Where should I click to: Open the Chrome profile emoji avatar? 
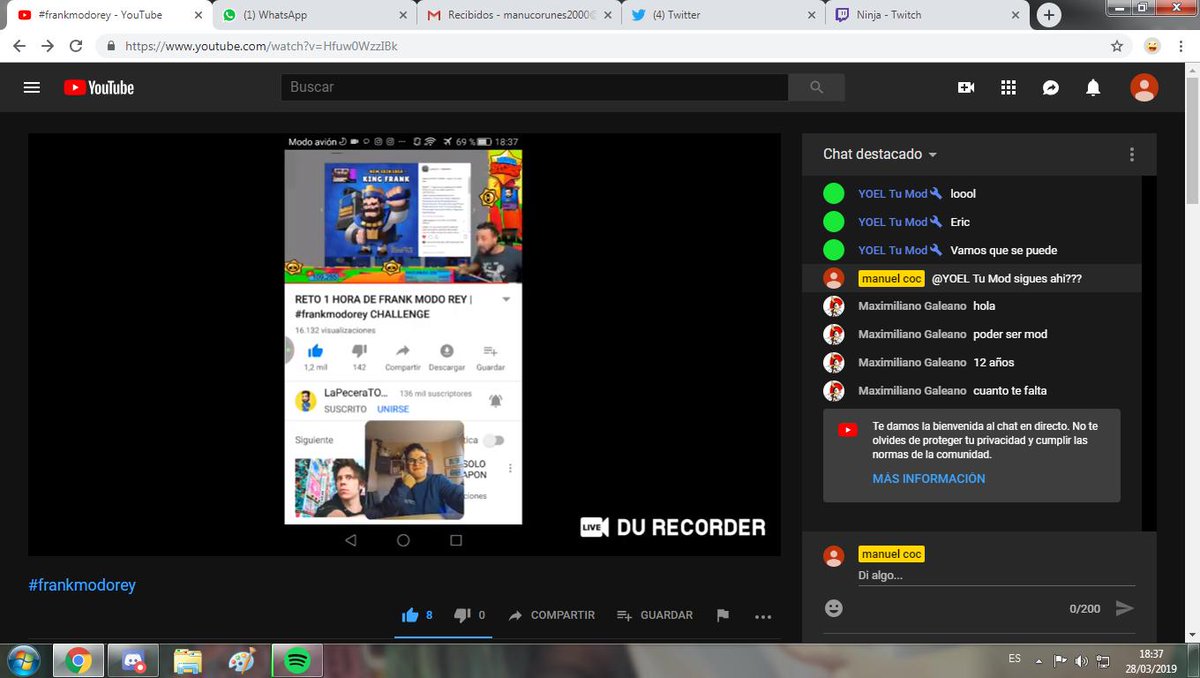point(1152,46)
